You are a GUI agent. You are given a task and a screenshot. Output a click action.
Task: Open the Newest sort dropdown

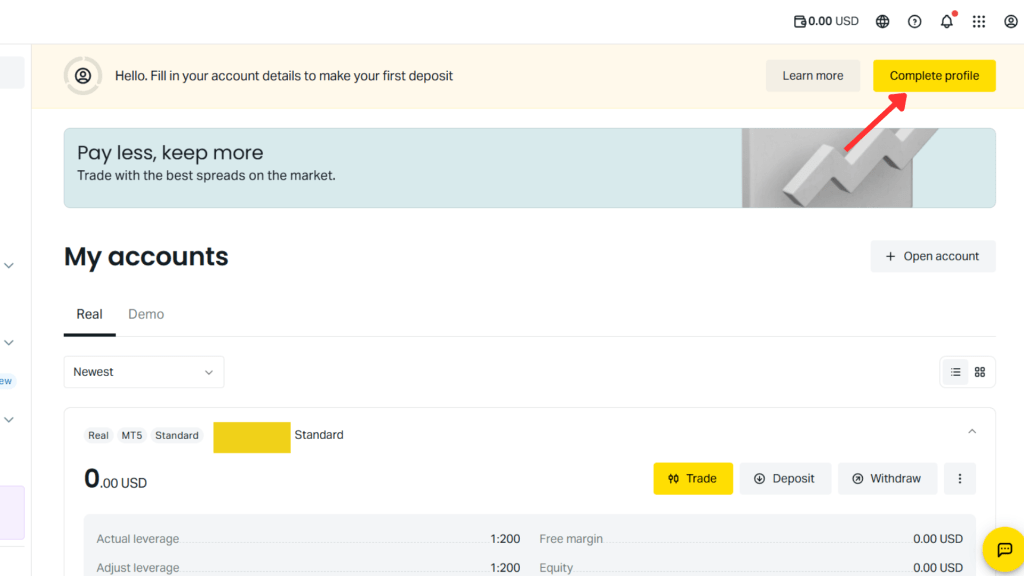tap(144, 372)
